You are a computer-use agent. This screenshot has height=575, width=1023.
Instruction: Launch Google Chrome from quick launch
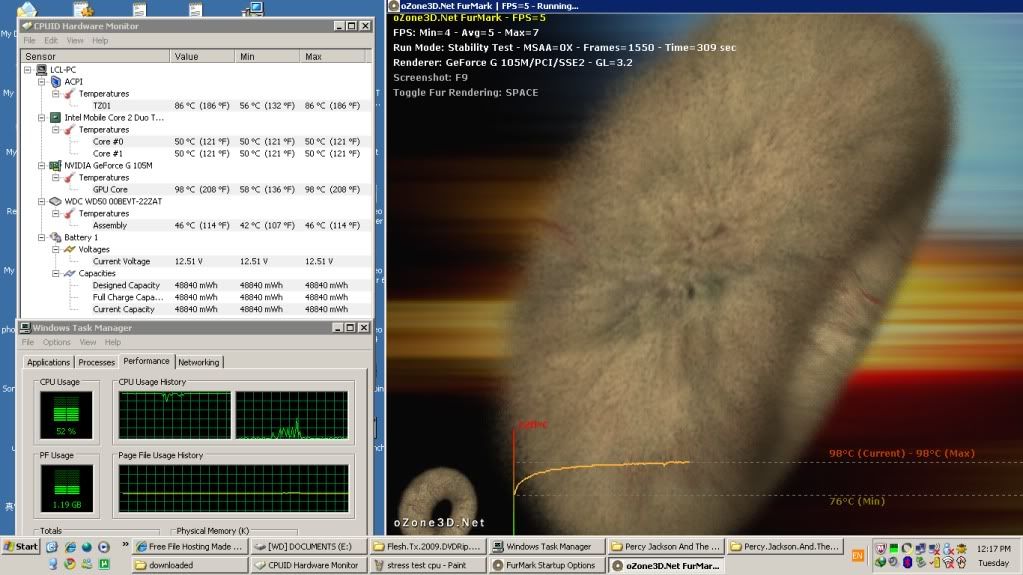pyautogui.click(x=70, y=564)
